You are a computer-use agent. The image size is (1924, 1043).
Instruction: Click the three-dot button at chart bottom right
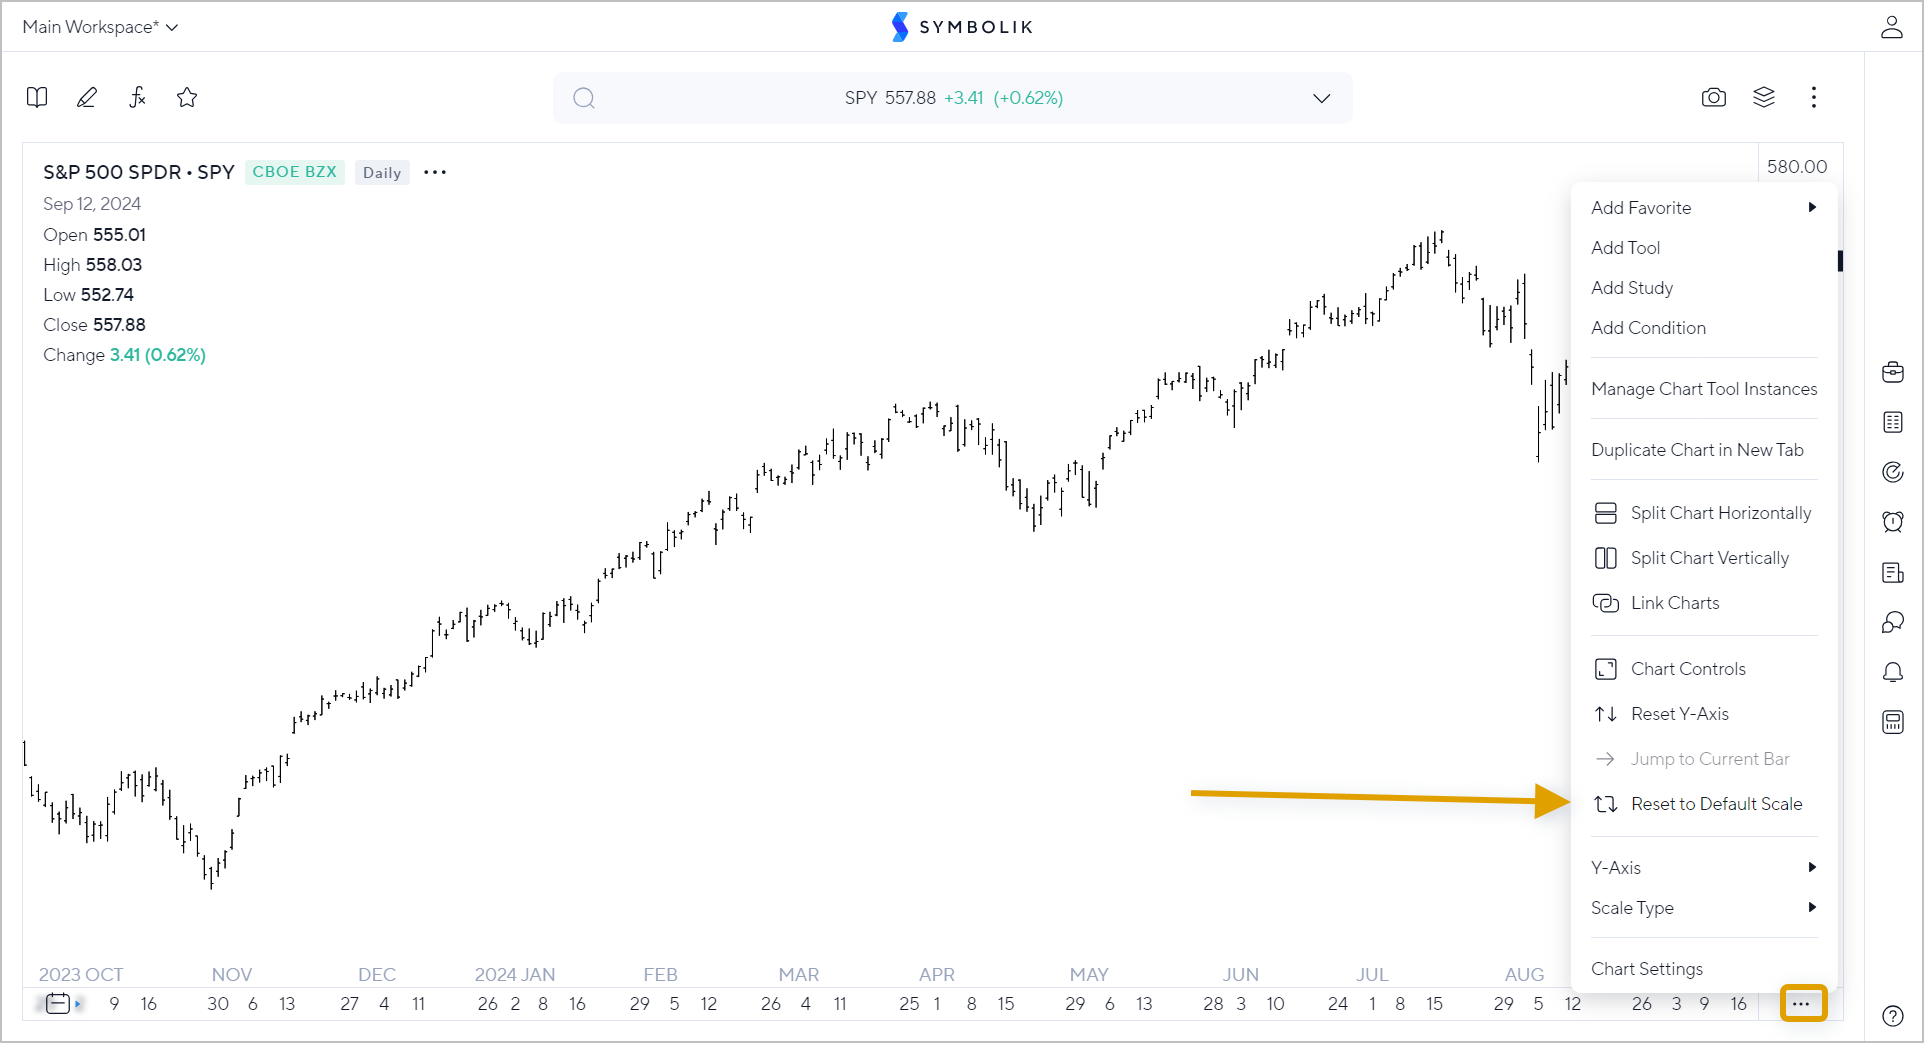coord(1802,1003)
